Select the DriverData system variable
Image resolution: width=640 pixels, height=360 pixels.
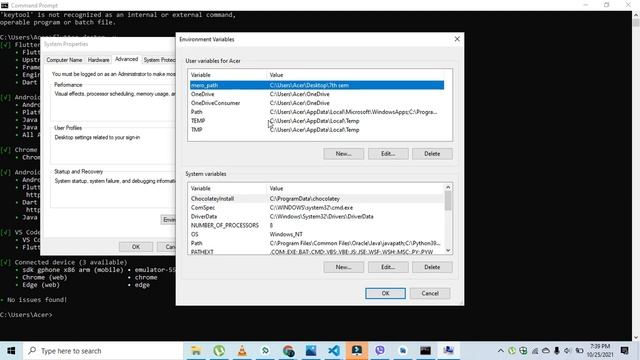pyautogui.click(x=317, y=217)
